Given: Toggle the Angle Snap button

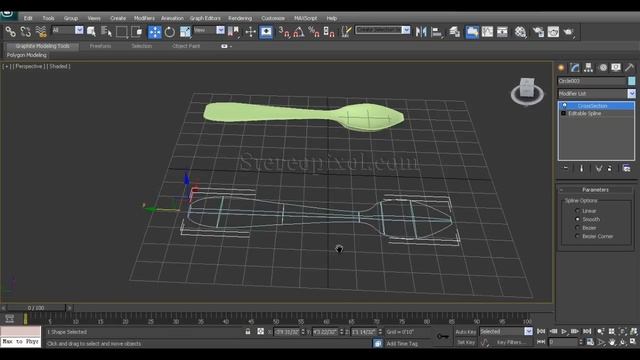Looking at the screenshot, I should pyautogui.click(x=299, y=31).
